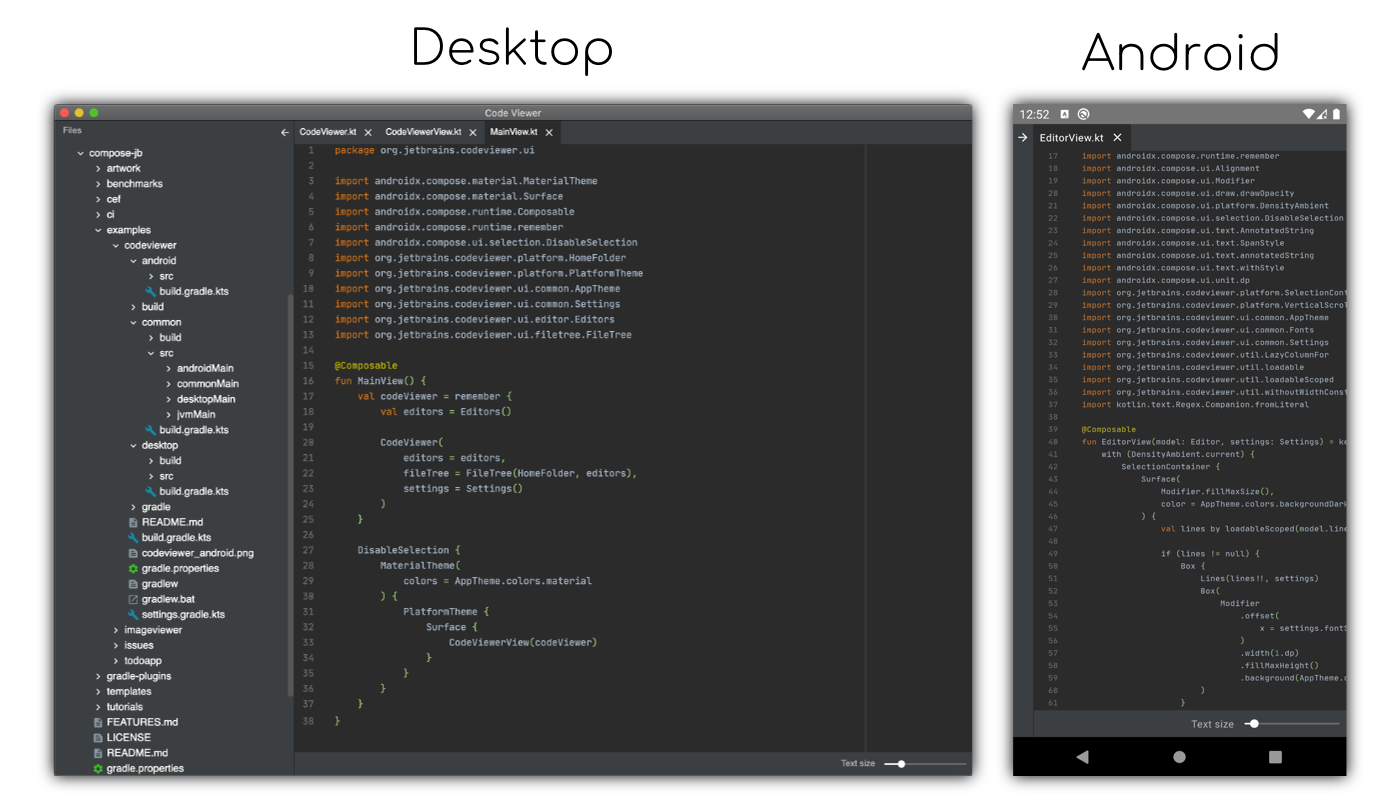The image size is (1400, 800).
Task: Click the settings.gradle.kts wrench icon
Action: tap(133, 615)
